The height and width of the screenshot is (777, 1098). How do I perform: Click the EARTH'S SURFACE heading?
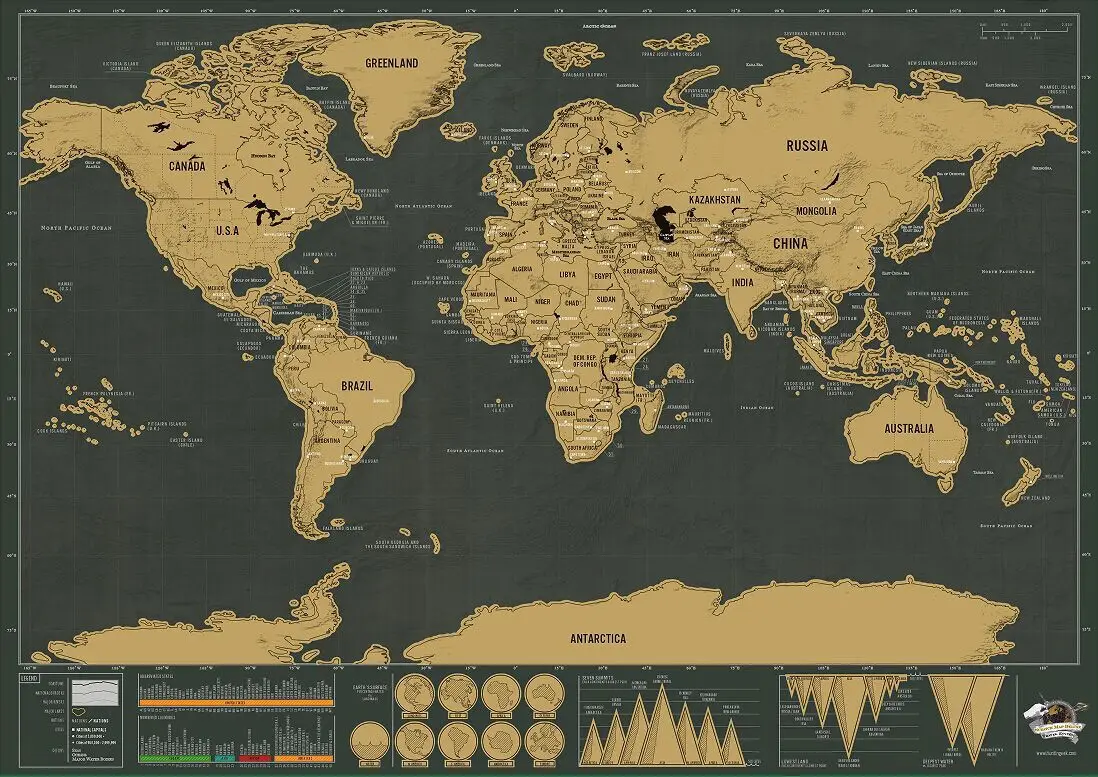(370, 687)
